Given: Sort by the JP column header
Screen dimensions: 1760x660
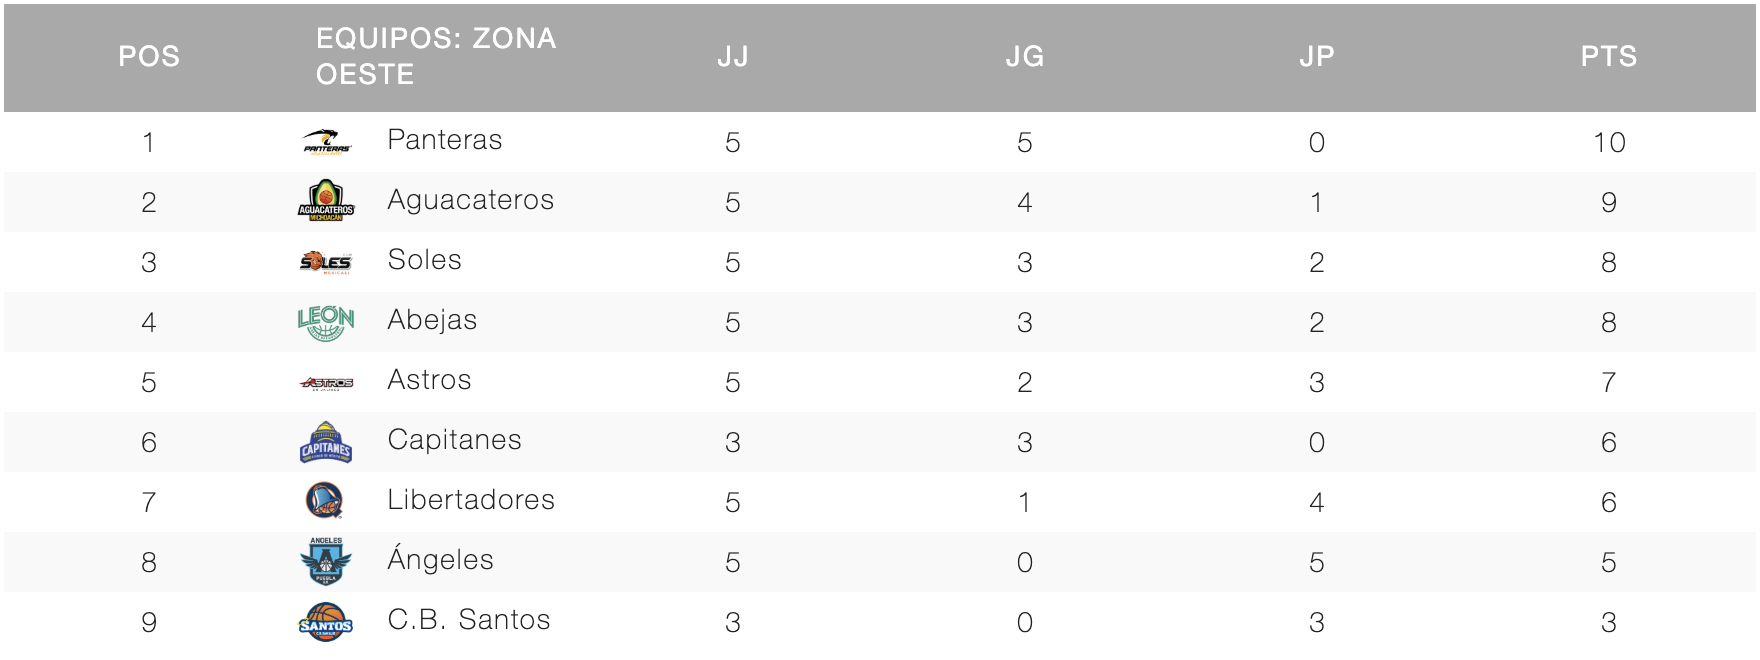Looking at the screenshot, I should pyautogui.click(x=1317, y=56).
